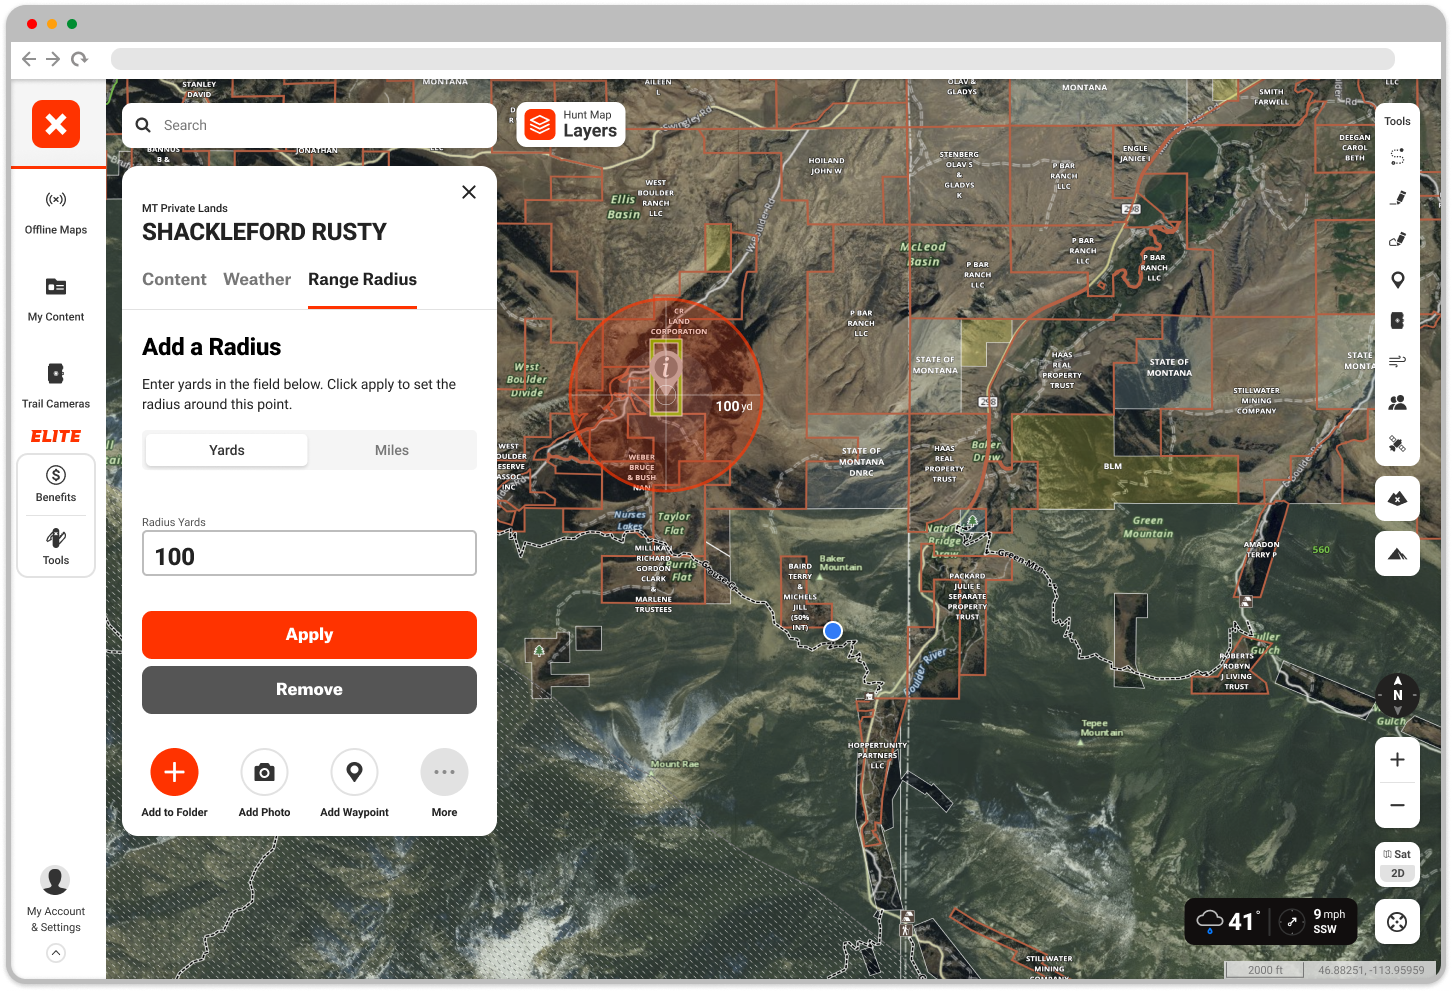The image size is (1452, 991).
Task: Click in the Search field
Action: (x=309, y=125)
